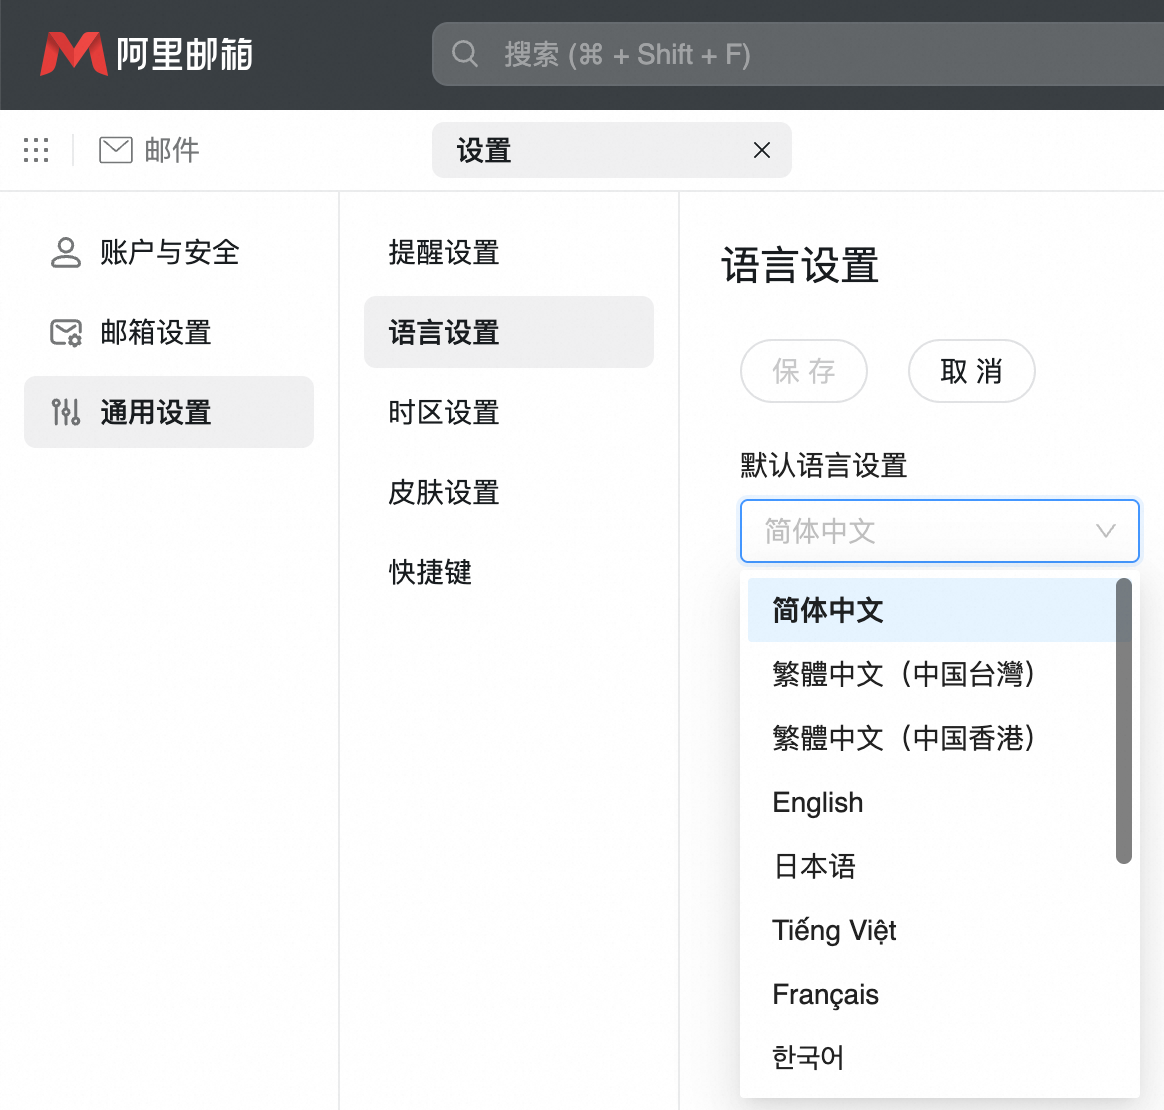Click the Alimail red M logo
The width and height of the screenshot is (1164, 1110).
tap(73, 53)
